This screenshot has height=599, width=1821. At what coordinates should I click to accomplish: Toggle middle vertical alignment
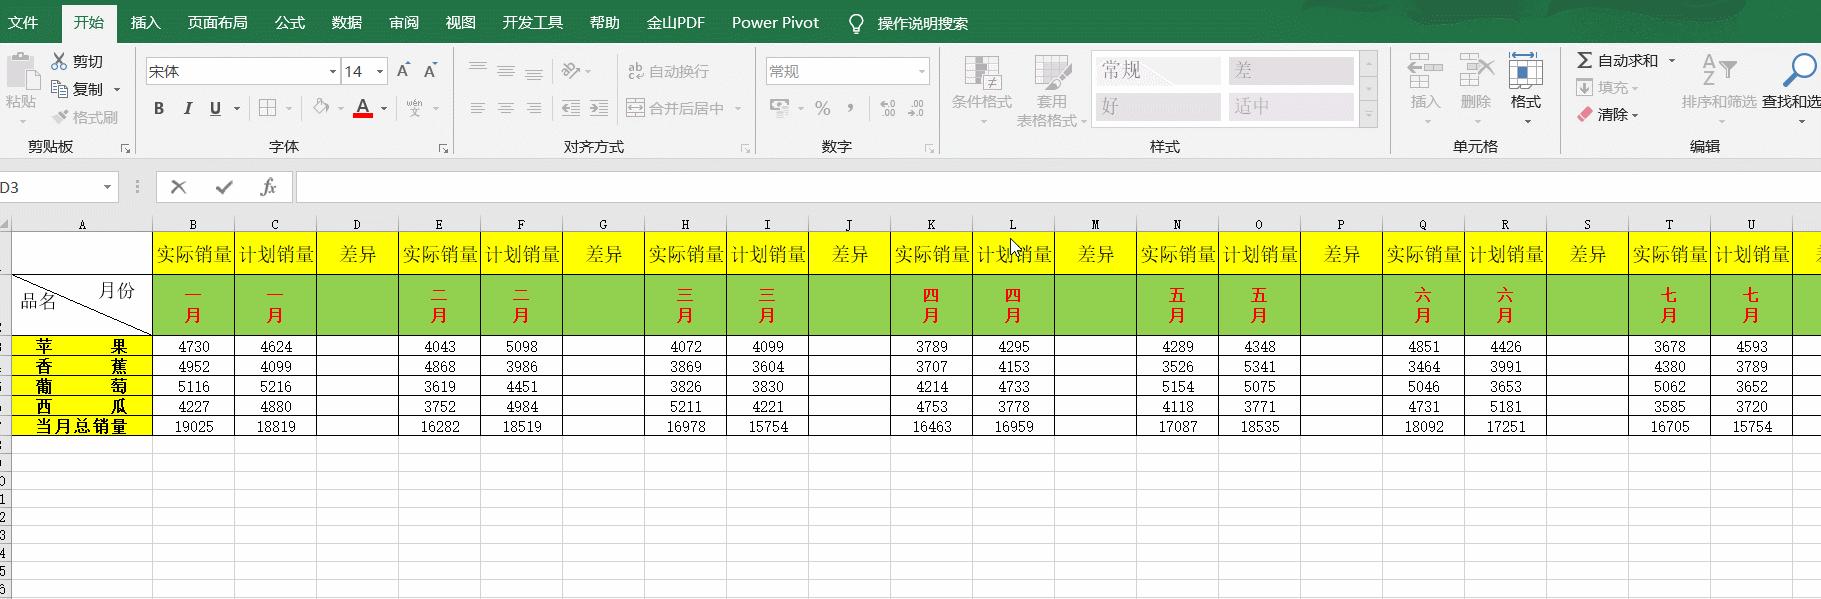pos(506,70)
